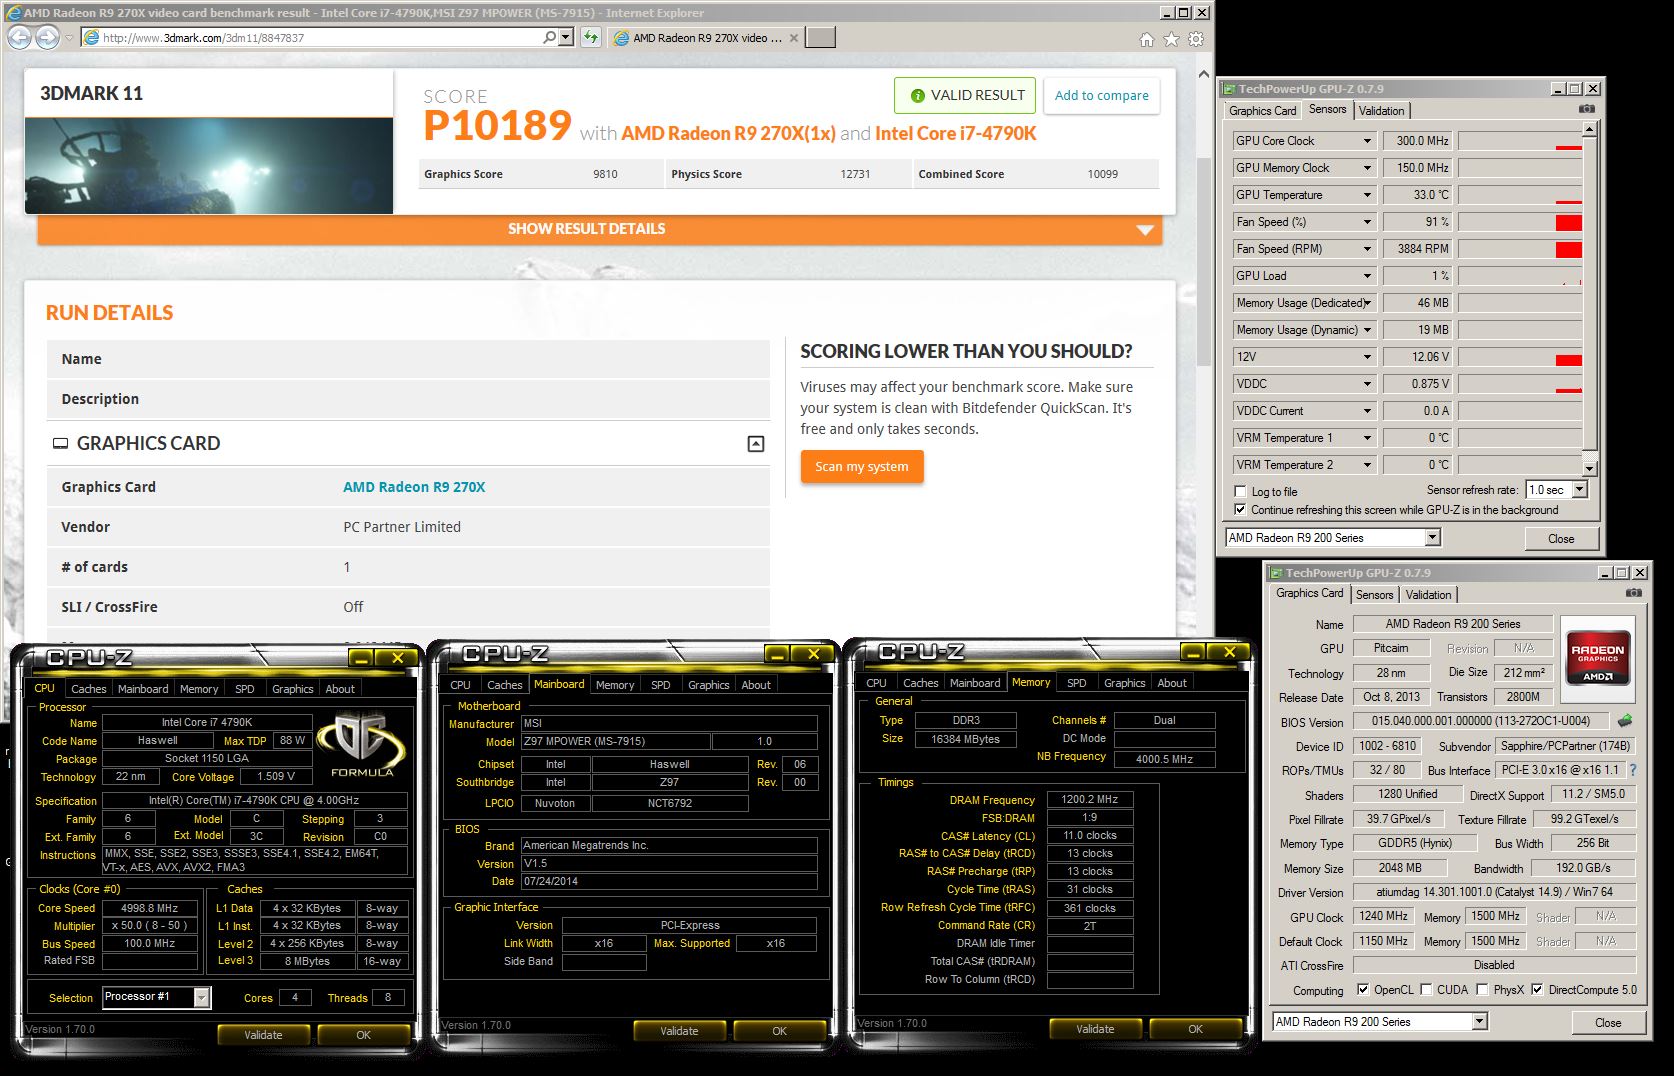Open the GPU Load sensor dropdown
The width and height of the screenshot is (1674, 1076).
(1367, 276)
